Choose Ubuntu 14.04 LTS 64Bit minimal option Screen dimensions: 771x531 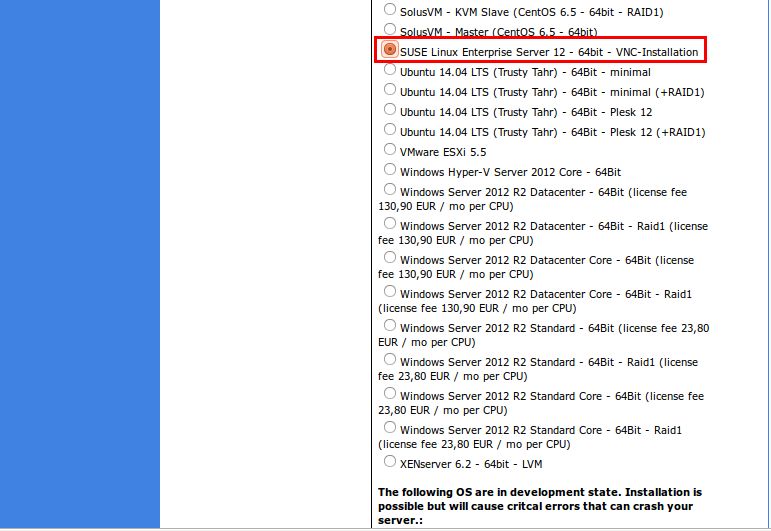tap(389, 70)
